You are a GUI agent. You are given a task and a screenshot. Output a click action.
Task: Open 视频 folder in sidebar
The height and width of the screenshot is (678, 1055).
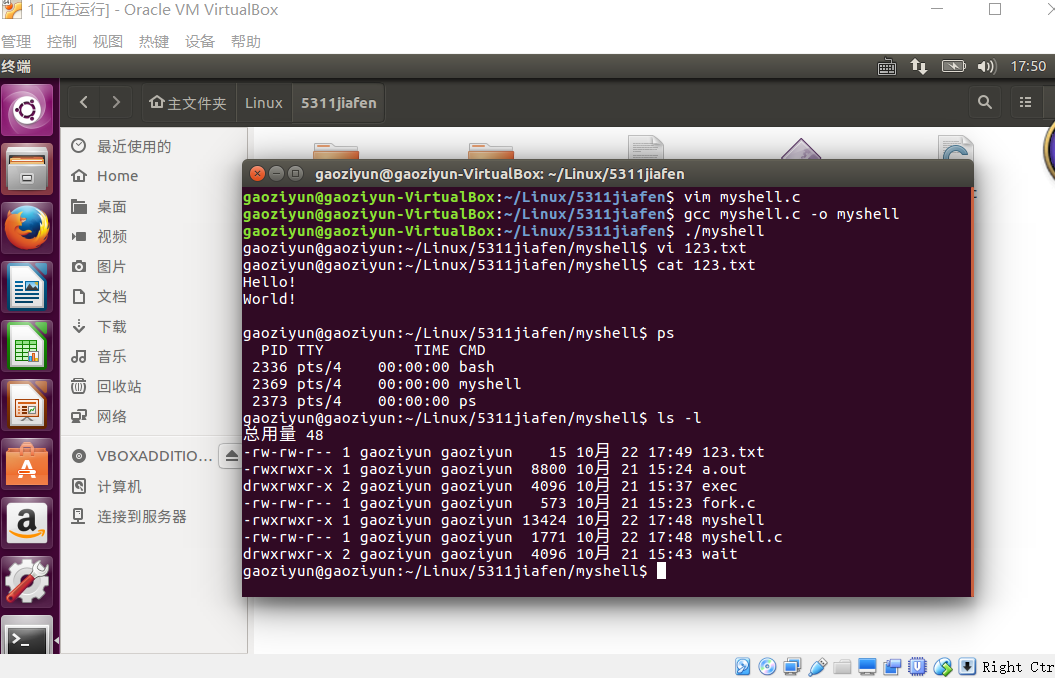pyautogui.click(x=155, y=236)
